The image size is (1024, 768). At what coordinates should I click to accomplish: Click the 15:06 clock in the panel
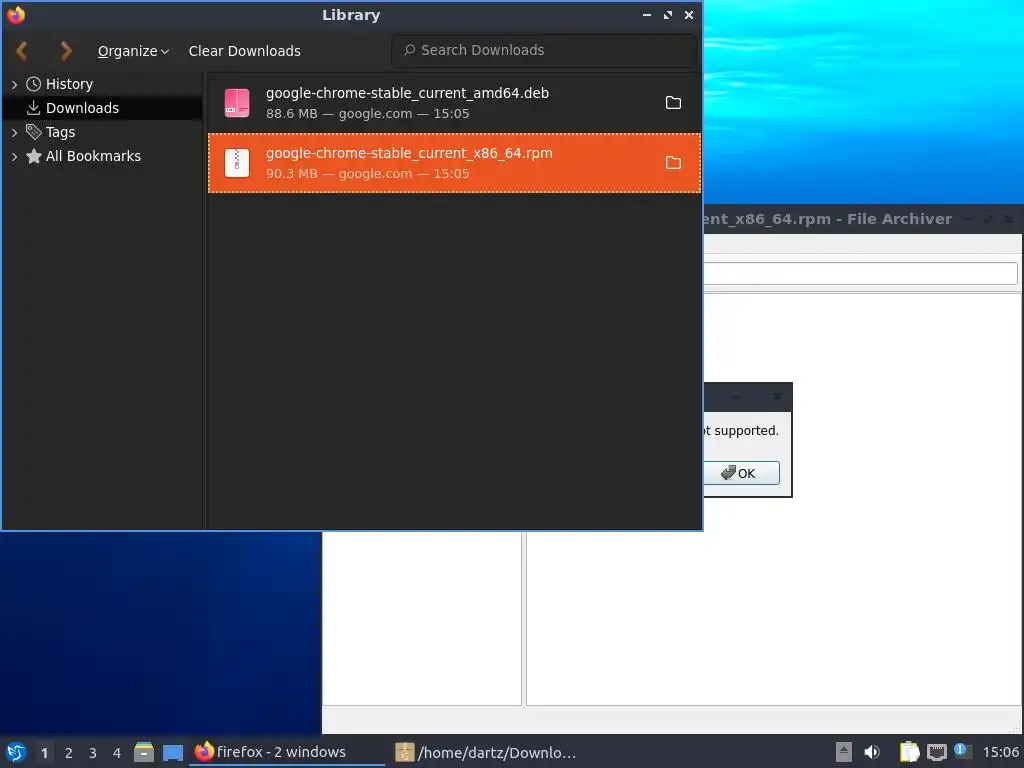(1000, 752)
